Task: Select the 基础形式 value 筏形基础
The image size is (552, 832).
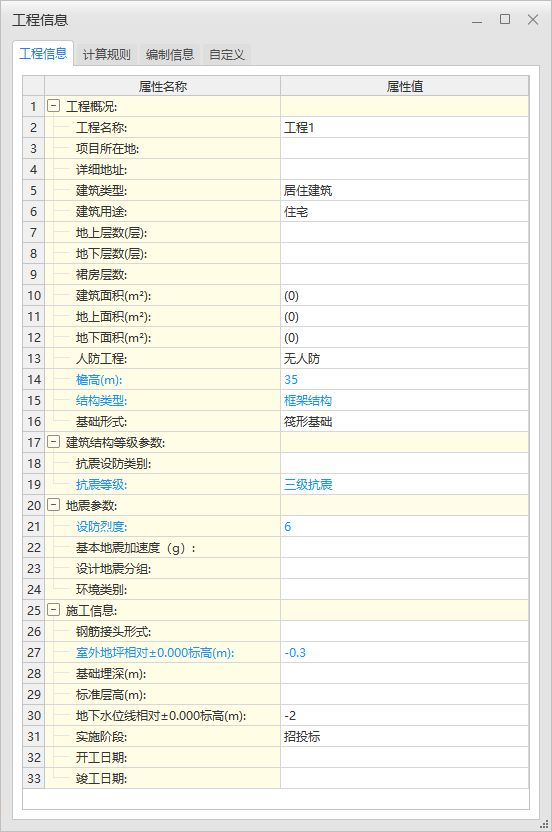Action: [x=404, y=421]
